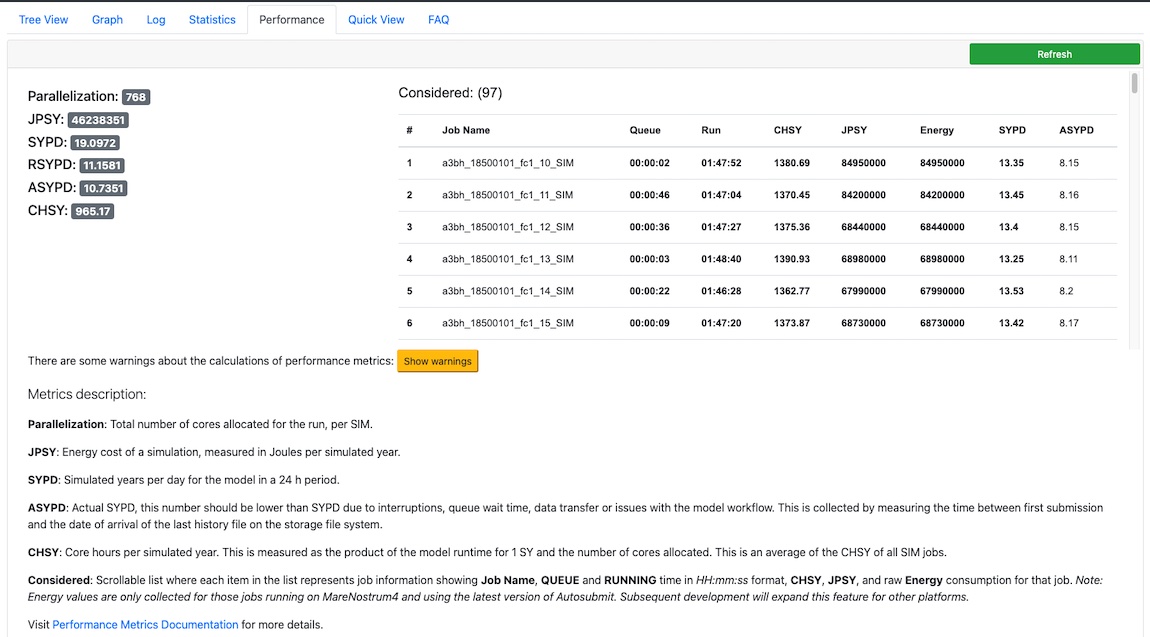Click run time 01:48:40

point(721,259)
